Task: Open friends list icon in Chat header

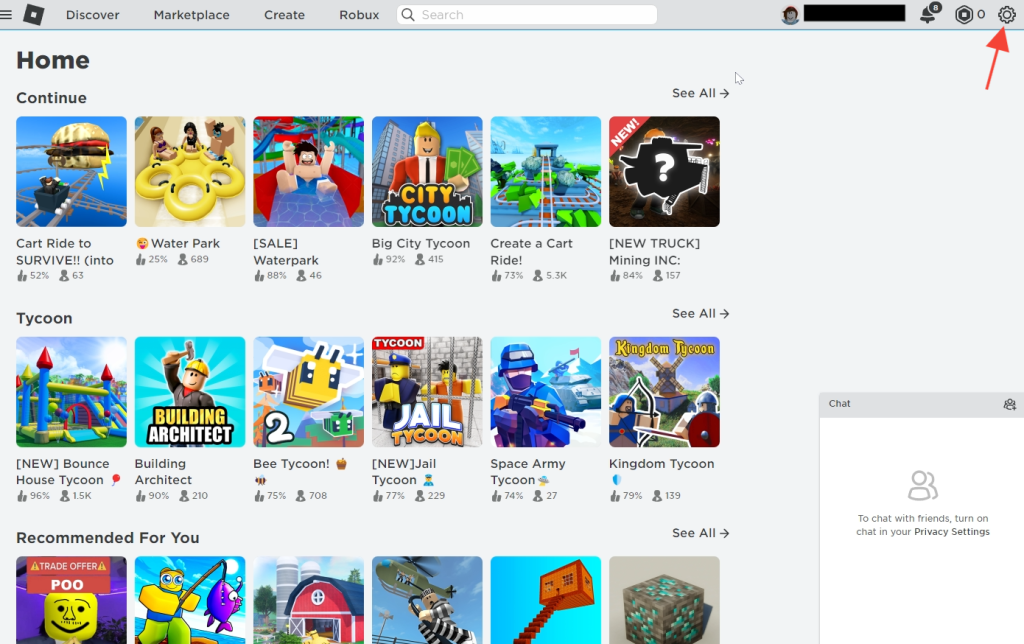Action: pyautogui.click(x=1009, y=404)
